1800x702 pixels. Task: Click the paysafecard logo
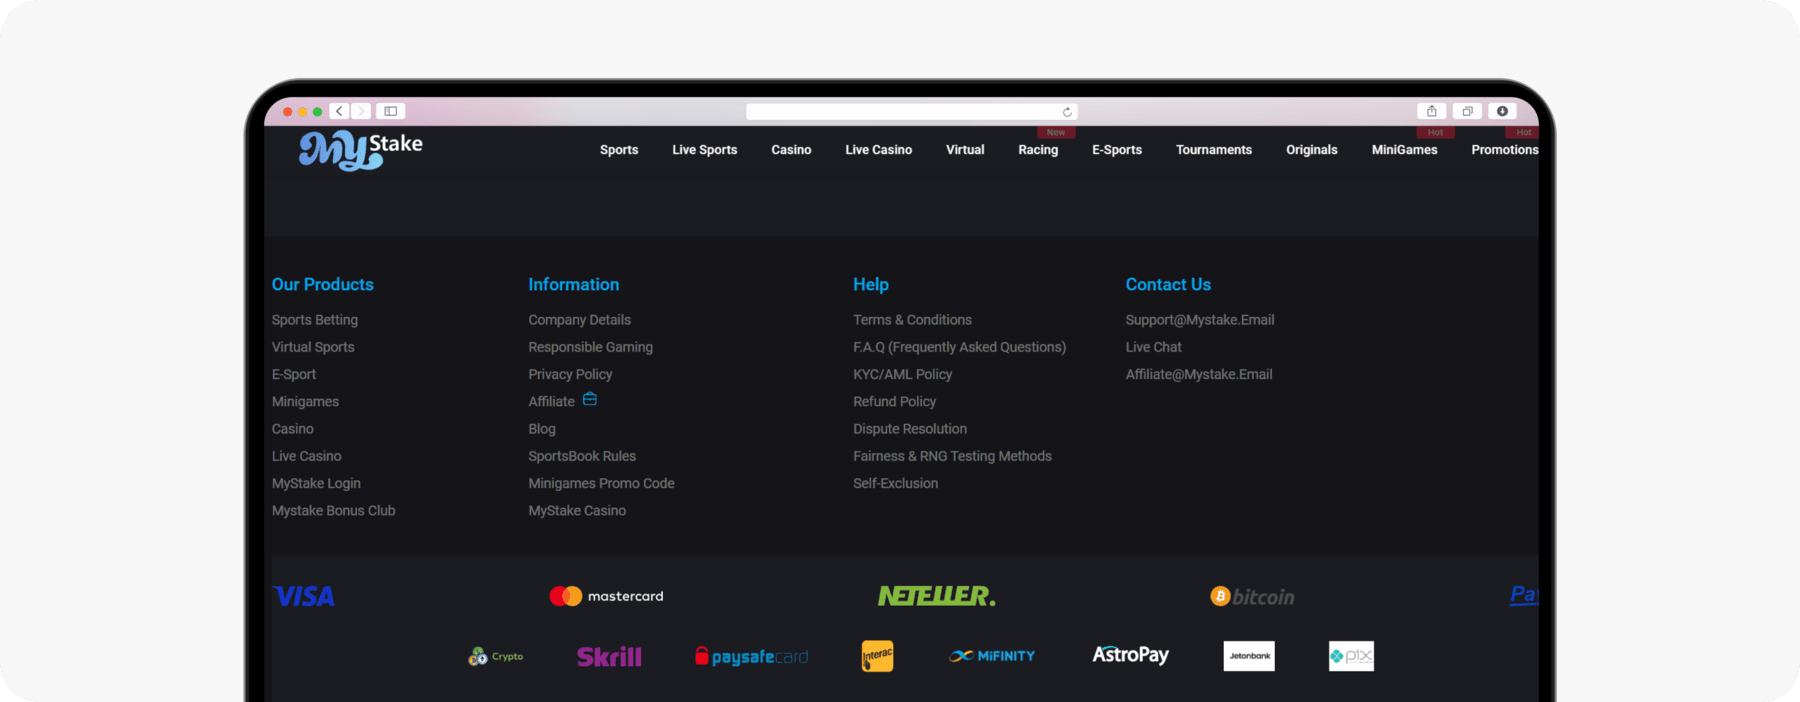coord(752,657)
